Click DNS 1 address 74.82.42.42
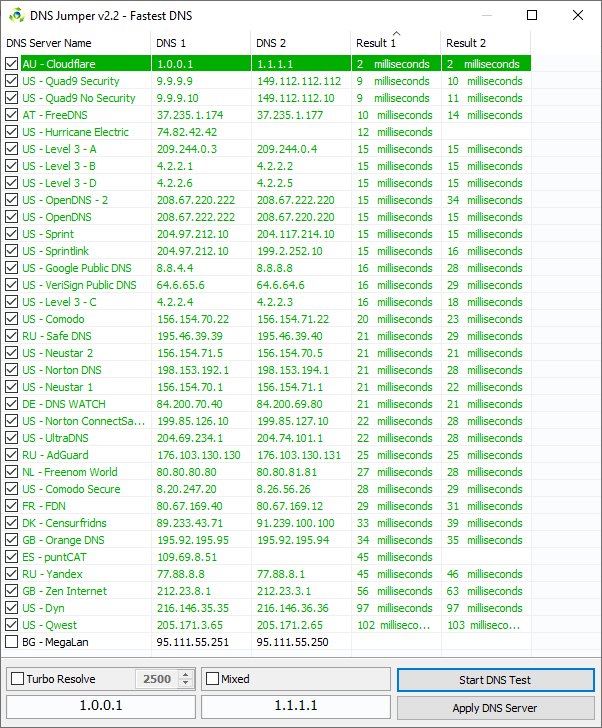The image size is (602, 728). pos(187,132)
